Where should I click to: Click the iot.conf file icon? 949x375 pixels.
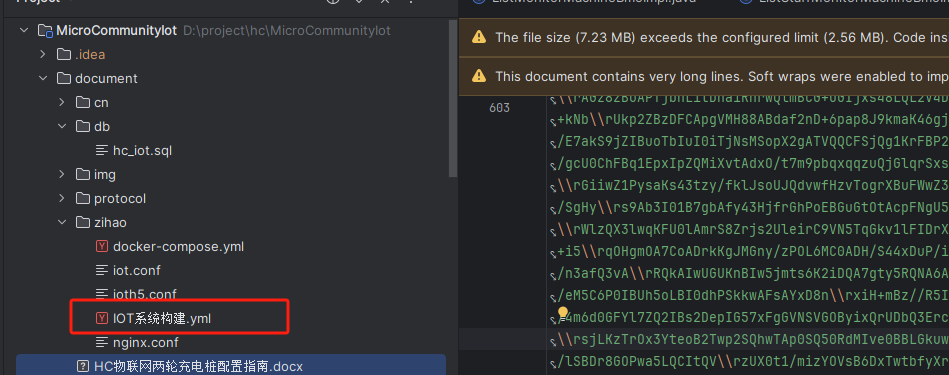102,270
